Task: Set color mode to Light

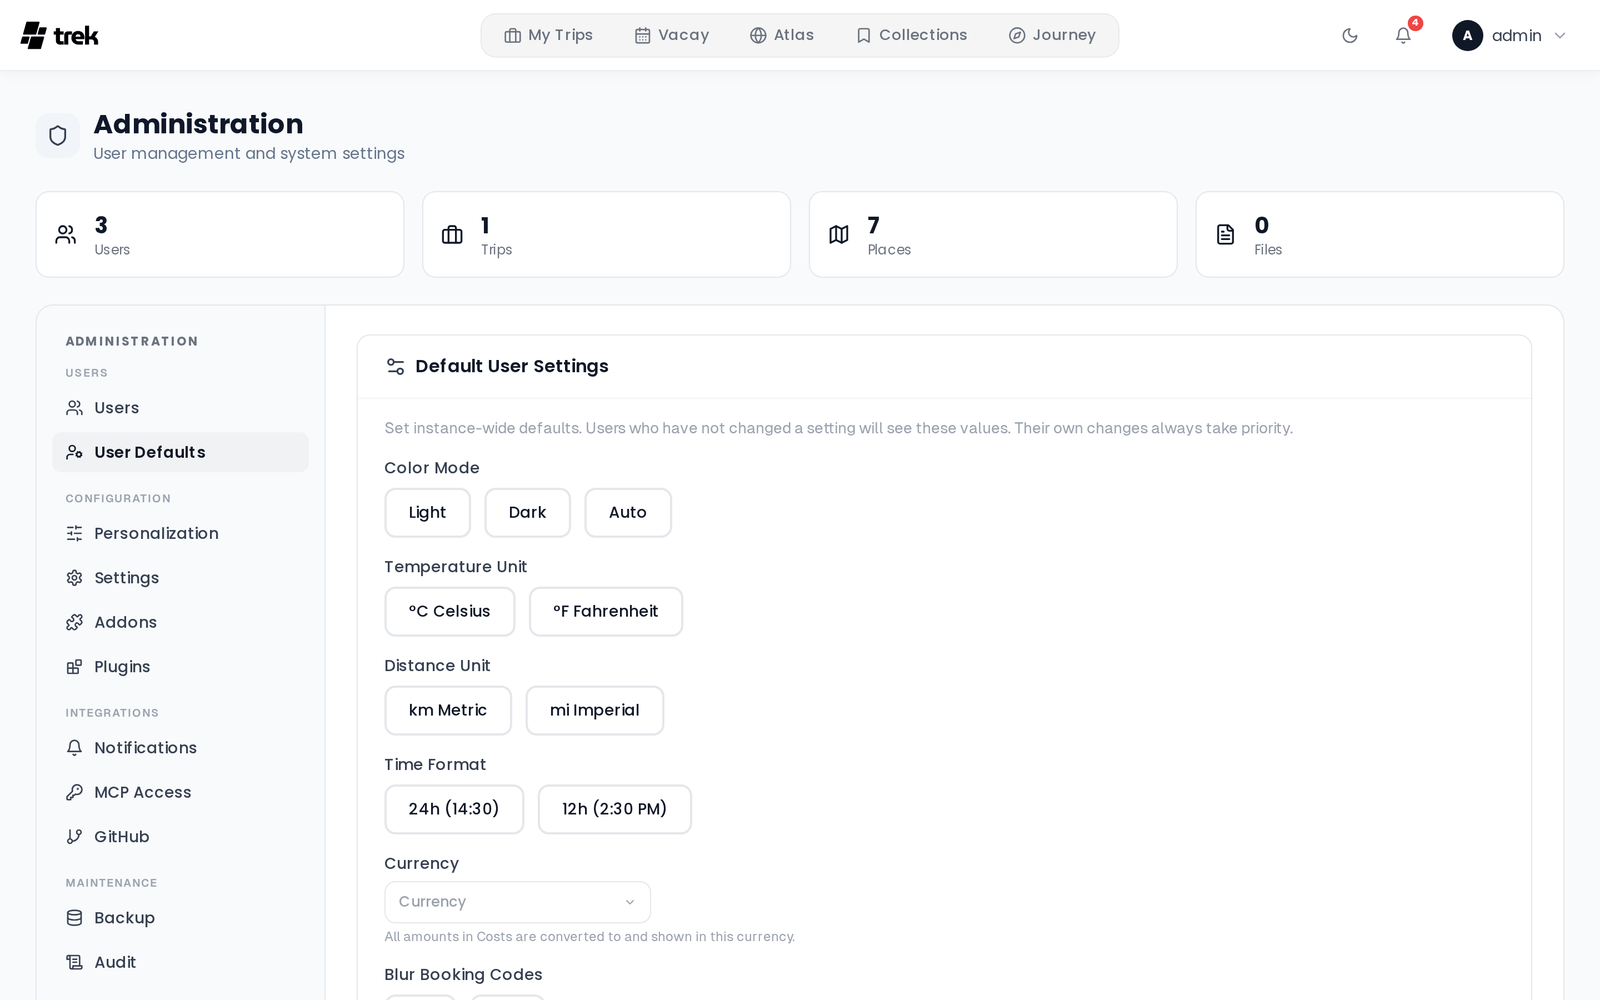Action: tap(427, 513)
